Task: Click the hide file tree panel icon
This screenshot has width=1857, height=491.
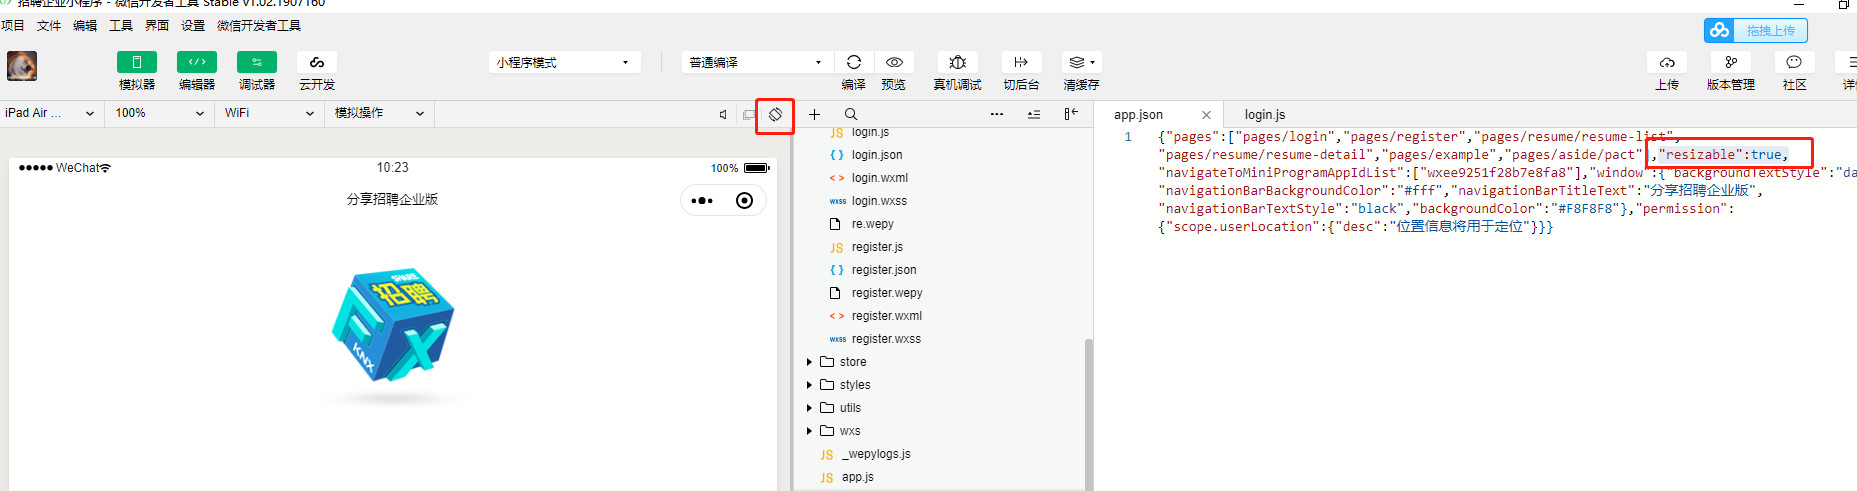Action: pos(1071,114)
